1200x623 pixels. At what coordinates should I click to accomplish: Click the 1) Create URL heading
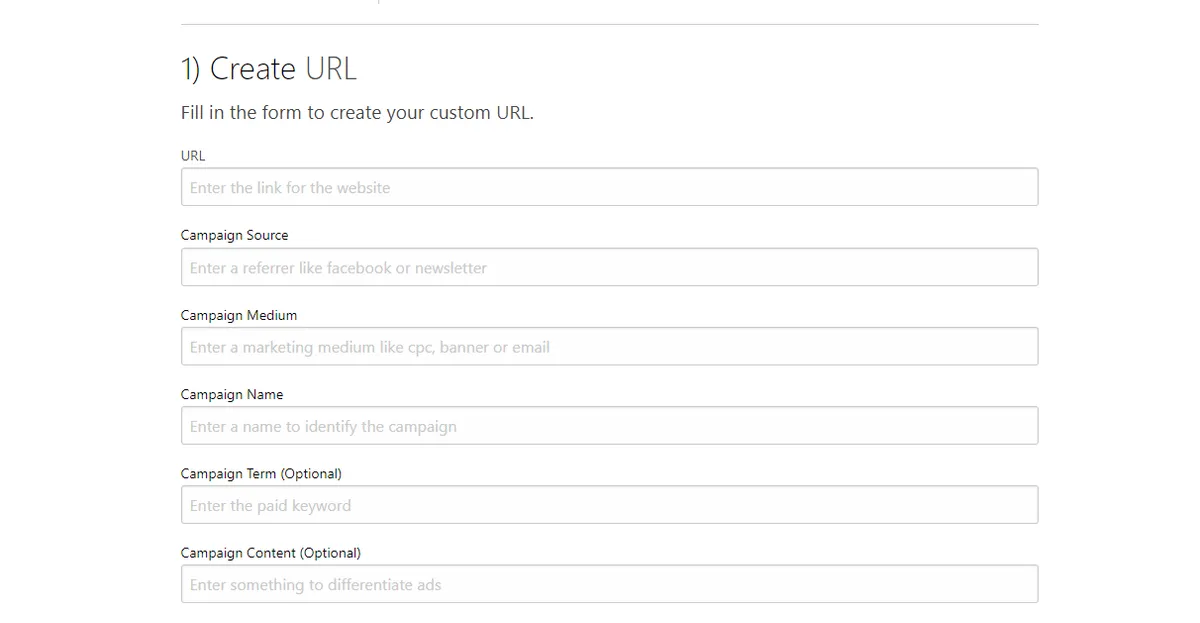click(268, 68)
